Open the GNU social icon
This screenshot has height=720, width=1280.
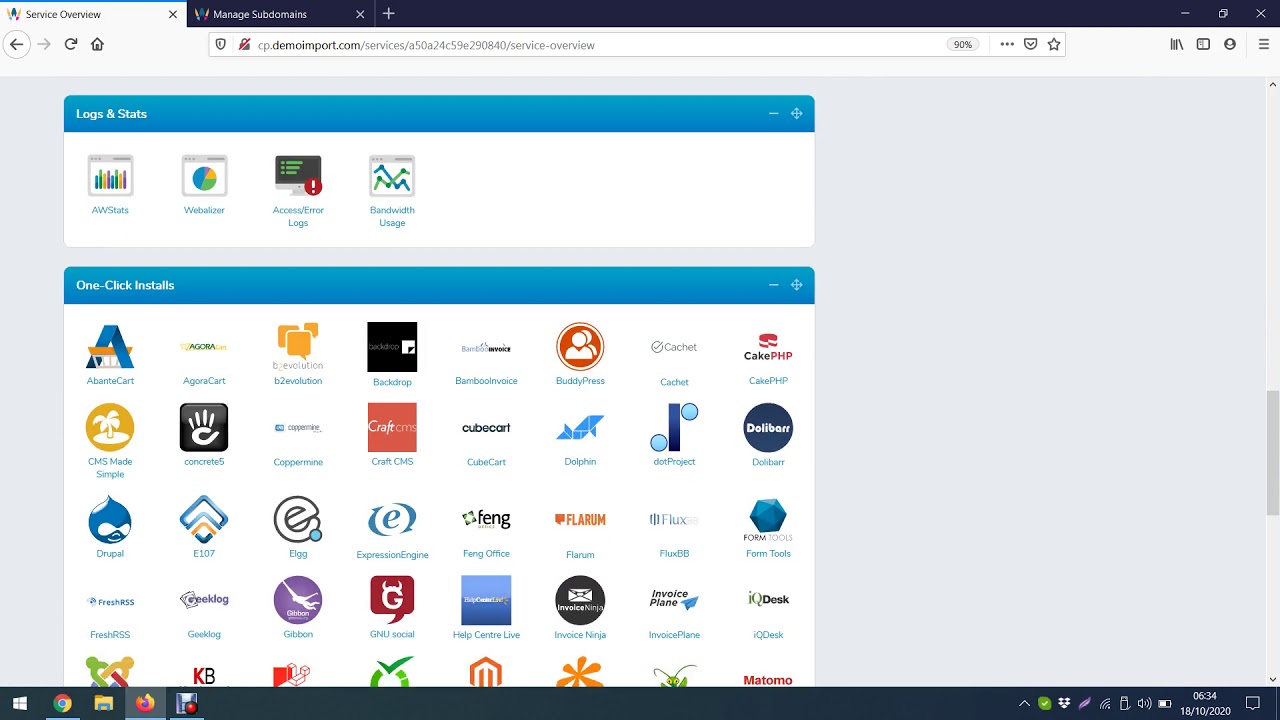coord(392,601)
